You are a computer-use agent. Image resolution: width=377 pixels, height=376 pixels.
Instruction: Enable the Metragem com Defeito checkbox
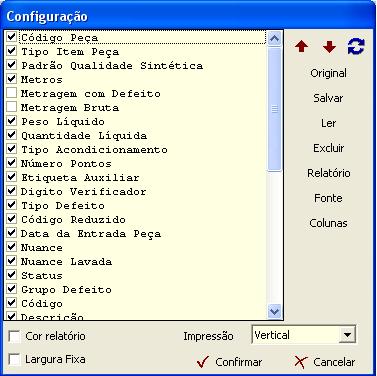[12, 92]
